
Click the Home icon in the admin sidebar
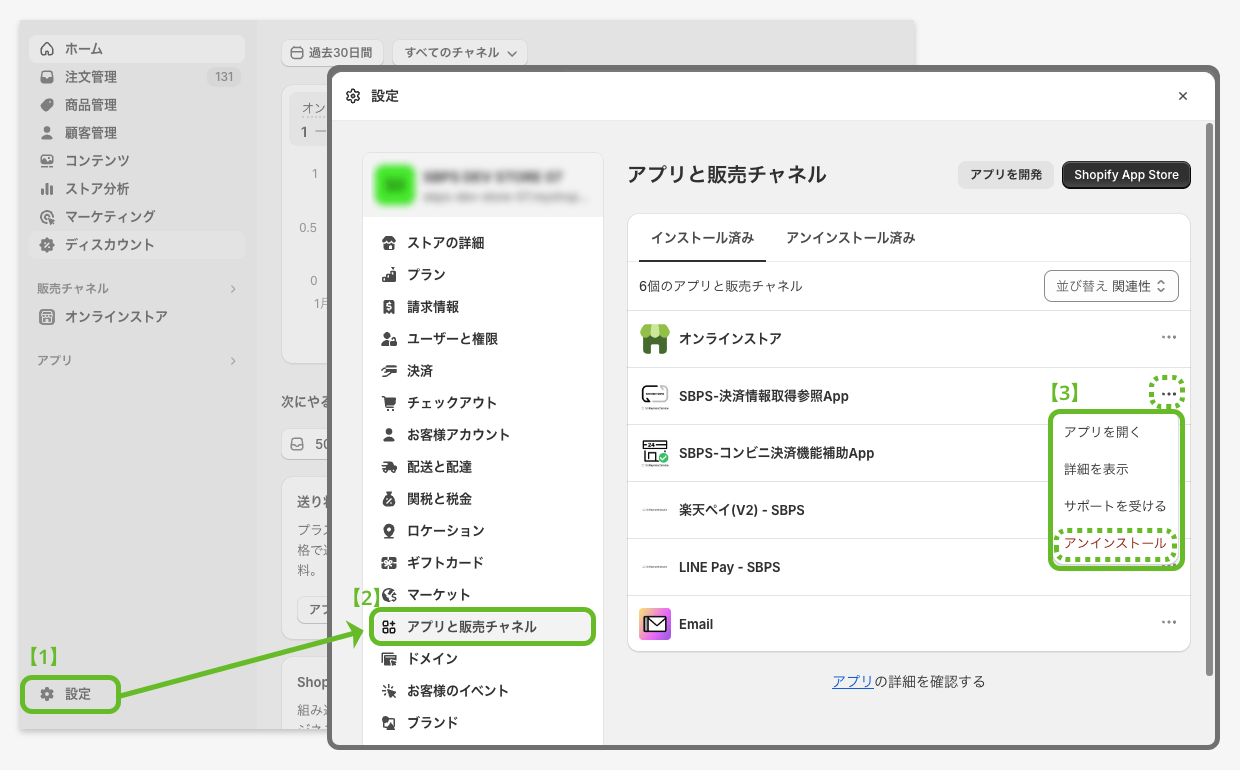point(47,49)
